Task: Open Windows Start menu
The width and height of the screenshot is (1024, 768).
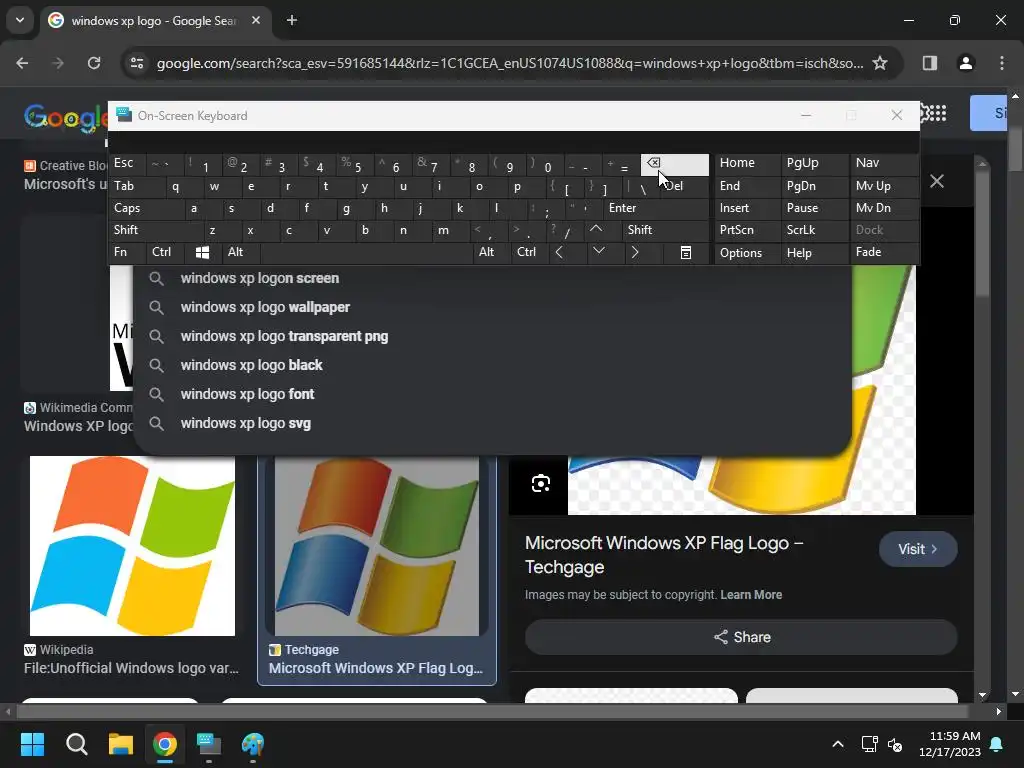Action: pyautogui.click(x=32, y=744)
